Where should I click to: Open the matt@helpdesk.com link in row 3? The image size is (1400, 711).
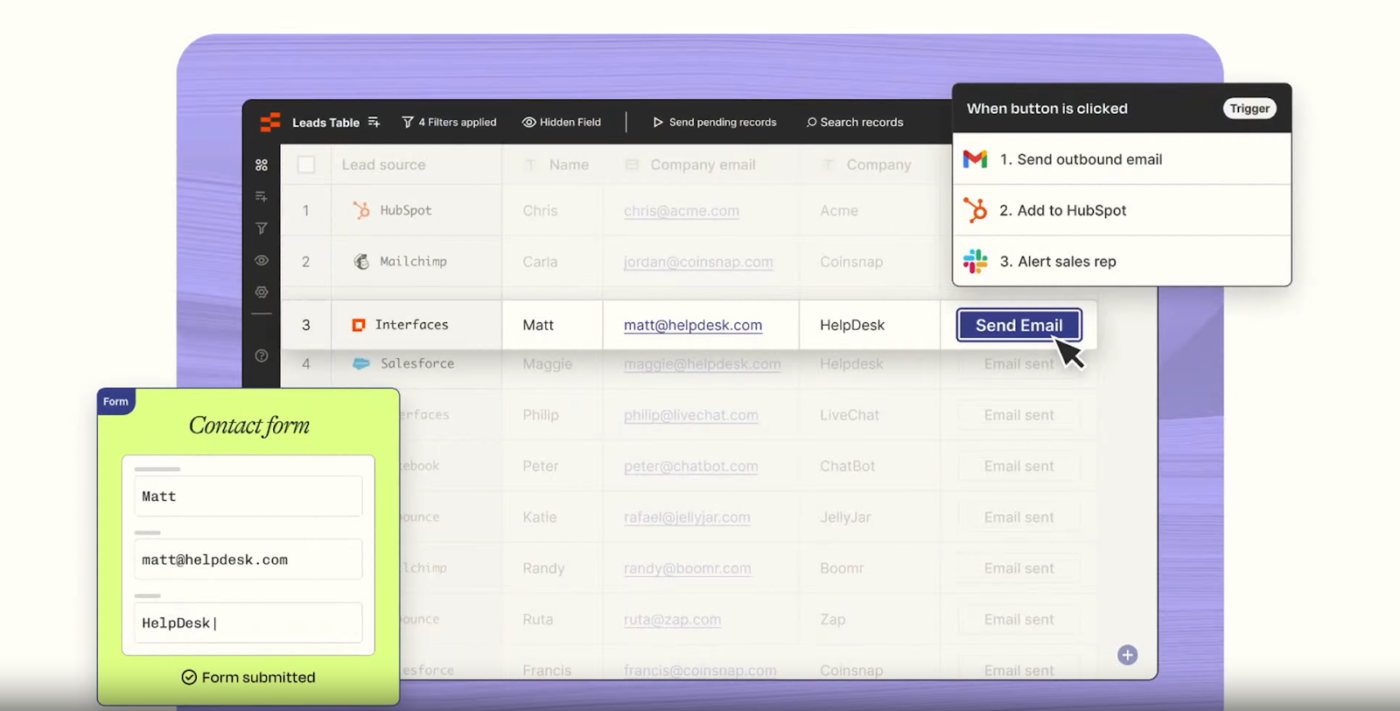693,325
